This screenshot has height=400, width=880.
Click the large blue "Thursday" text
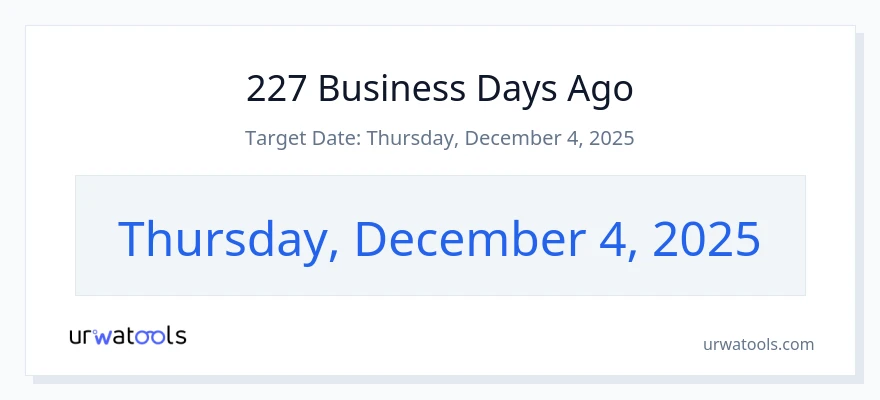223,239
